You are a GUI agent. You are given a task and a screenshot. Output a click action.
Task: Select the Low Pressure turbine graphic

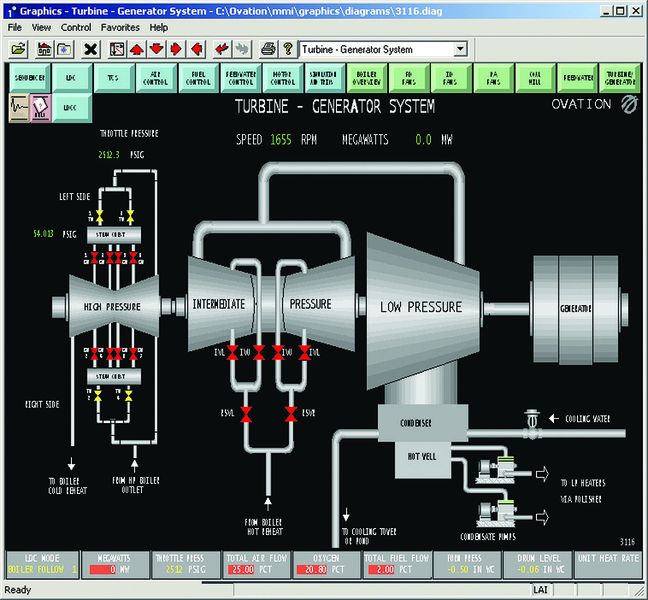[422, 311]
